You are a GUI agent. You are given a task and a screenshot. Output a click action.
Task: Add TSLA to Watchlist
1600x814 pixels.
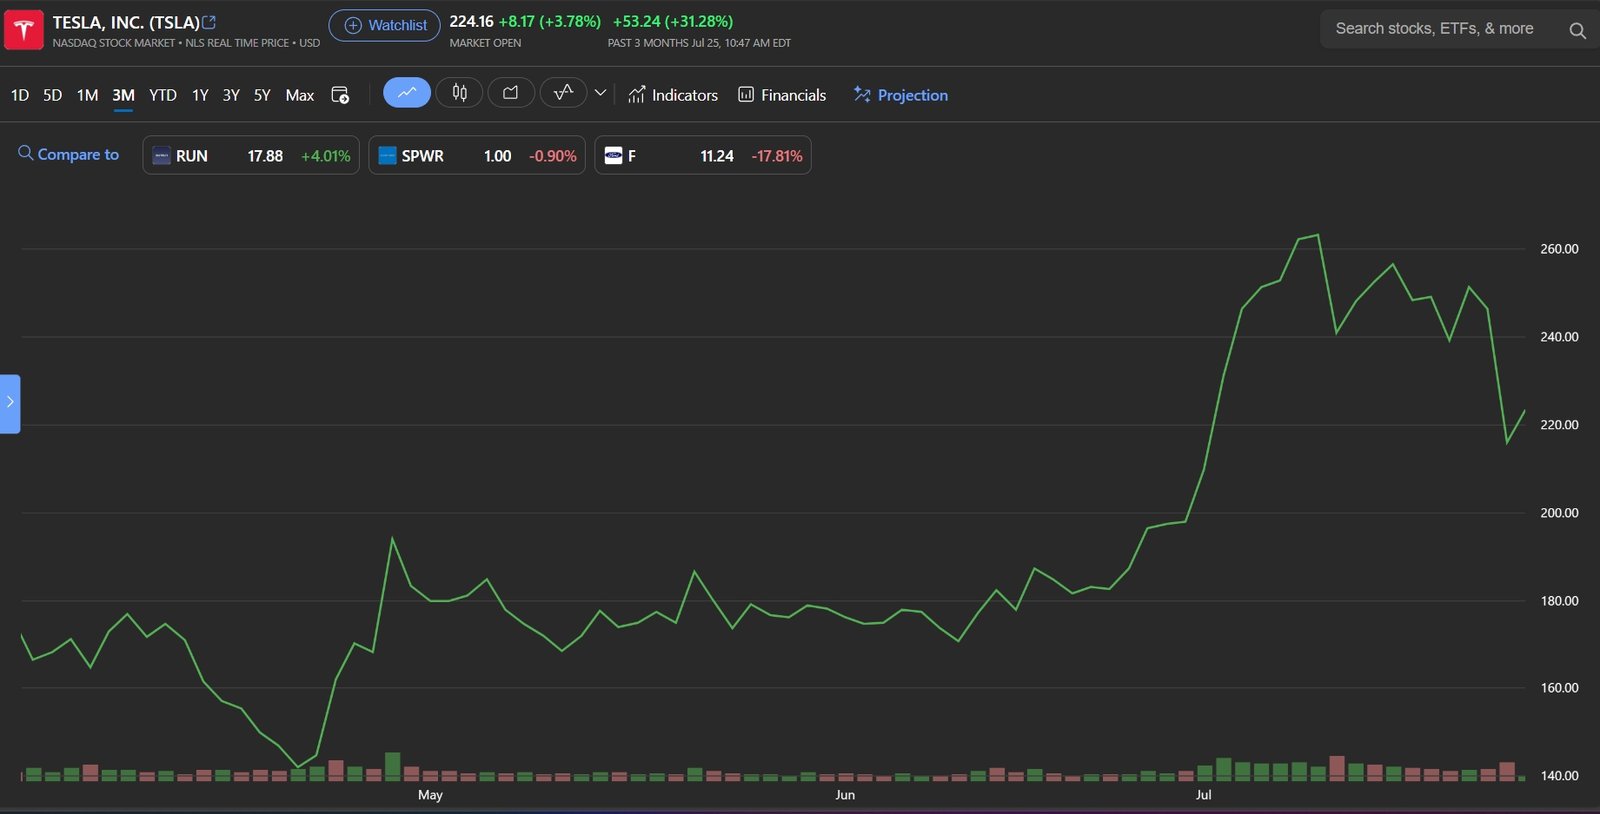[384, 25]
